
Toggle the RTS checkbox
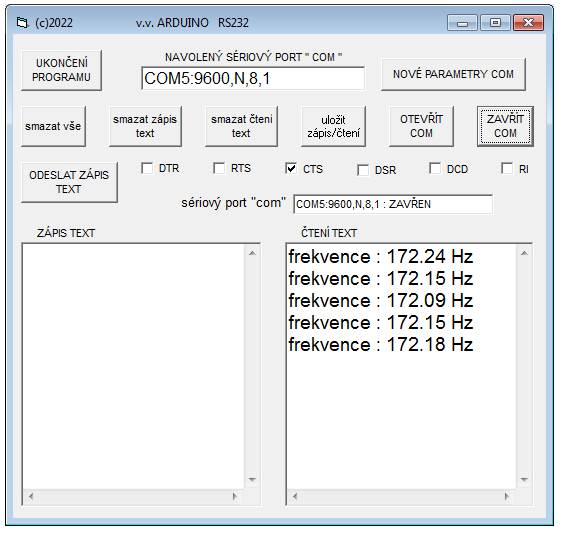pyautogui.click(x=219, y=168)
